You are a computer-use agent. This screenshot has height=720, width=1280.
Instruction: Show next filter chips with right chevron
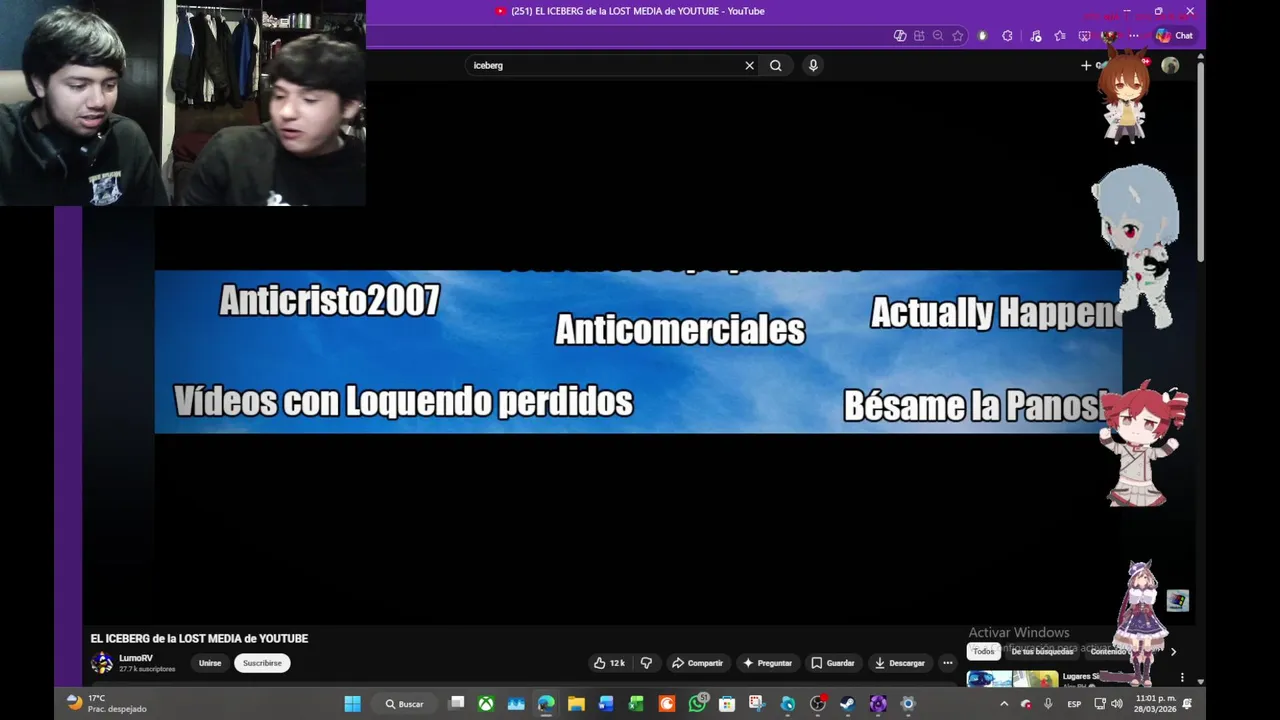tap(1173, 652)
